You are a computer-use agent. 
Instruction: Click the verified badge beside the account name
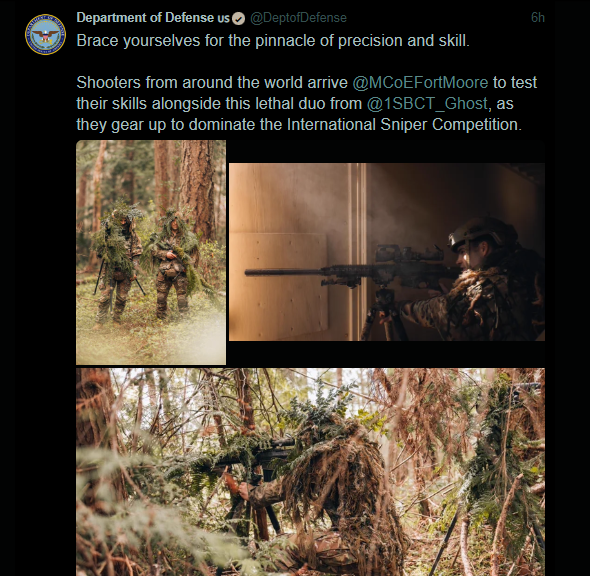coord(238,18)
